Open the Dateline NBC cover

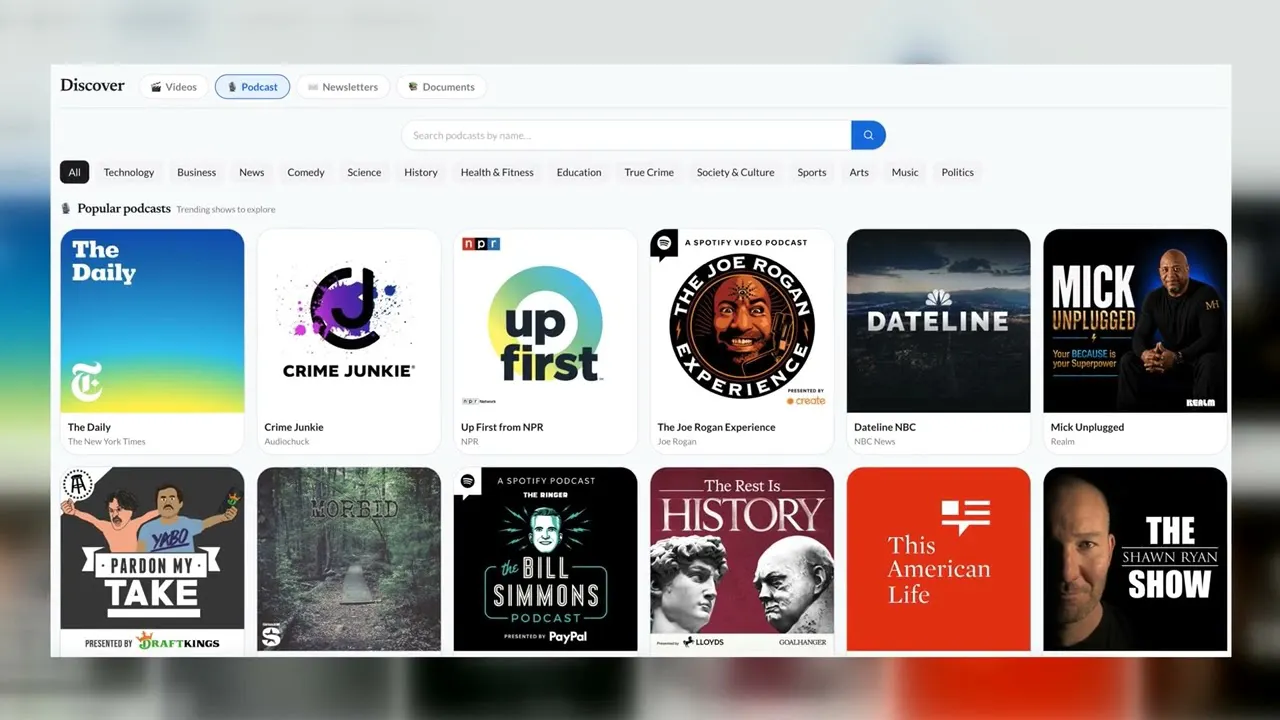pyautogui.click(x=939, y=321)
